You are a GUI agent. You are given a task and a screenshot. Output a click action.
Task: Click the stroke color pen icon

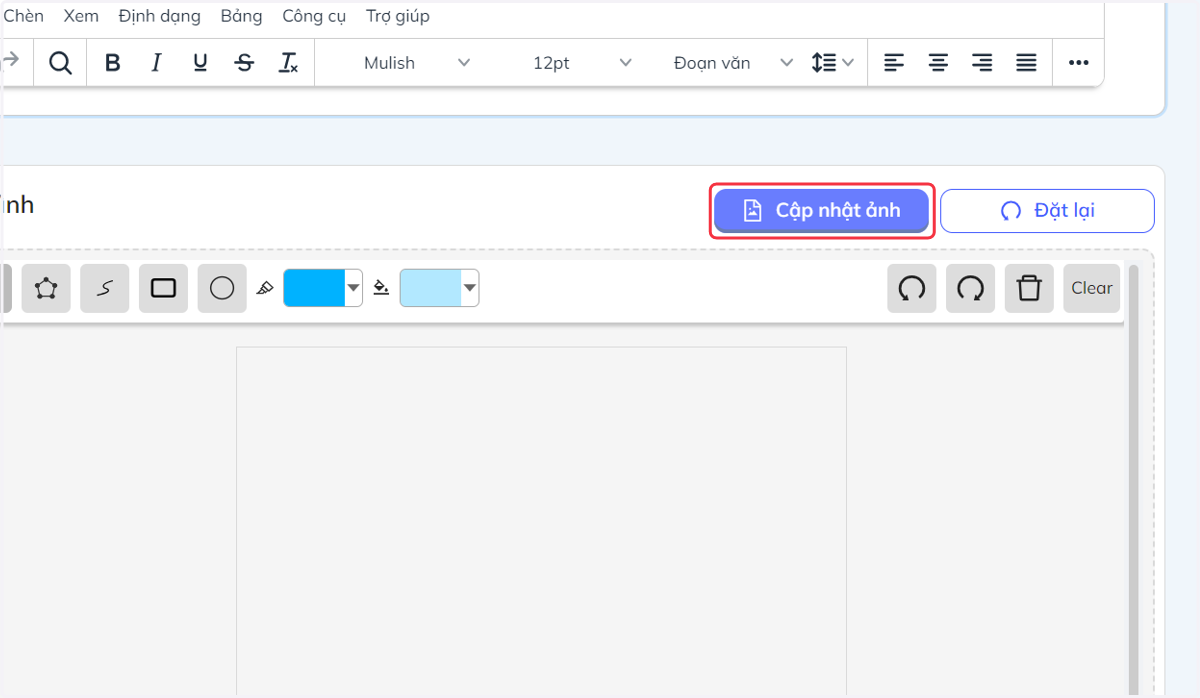point(265,289)
